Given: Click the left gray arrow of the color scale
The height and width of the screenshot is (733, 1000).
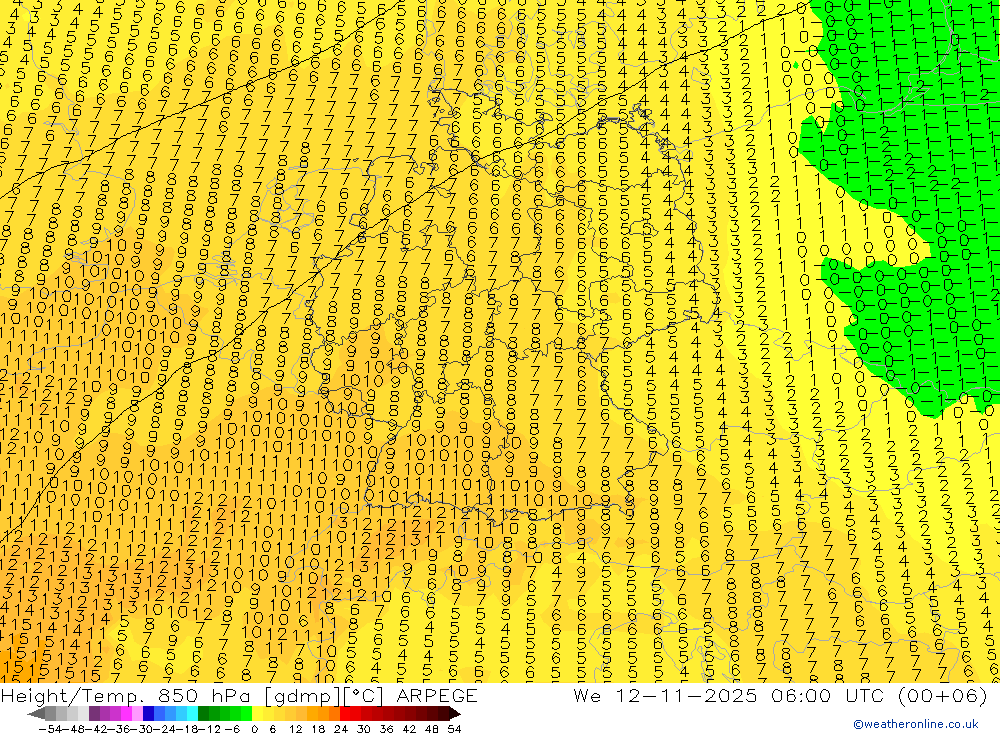Looking at the screenshot, I should tap(36, 714).
